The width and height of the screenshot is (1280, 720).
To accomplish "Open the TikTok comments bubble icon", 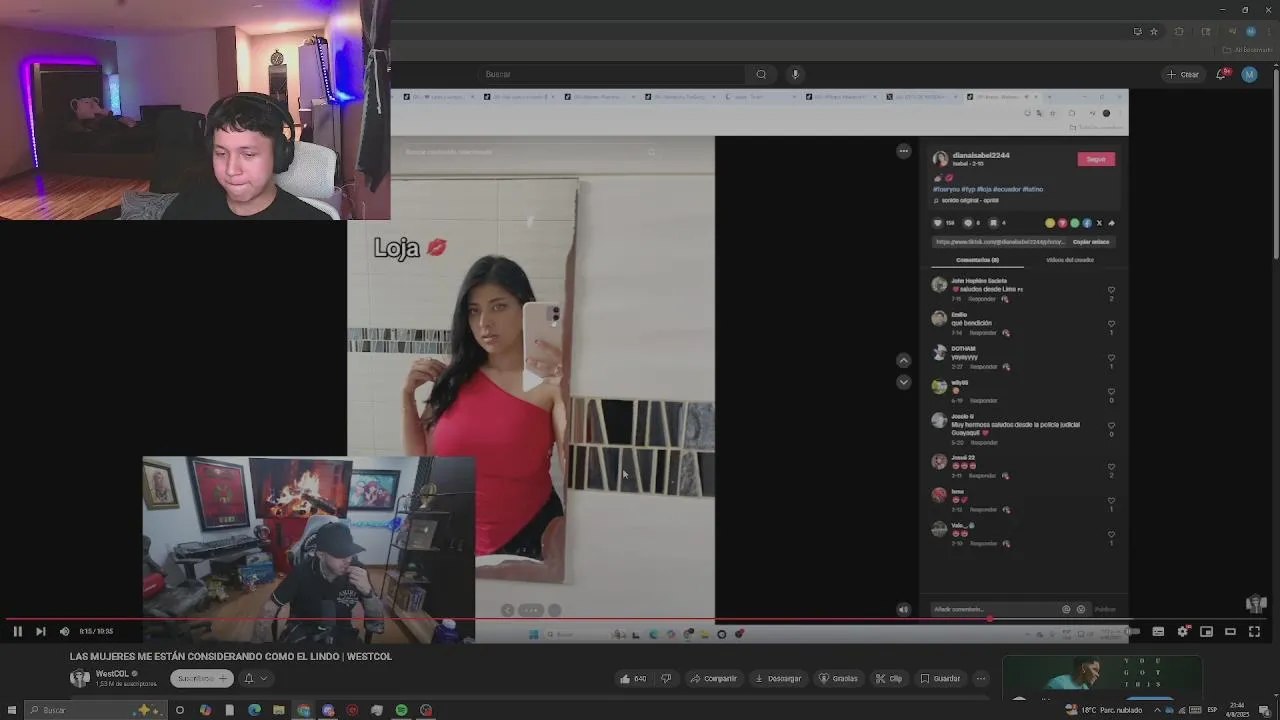I will (967, 223).
